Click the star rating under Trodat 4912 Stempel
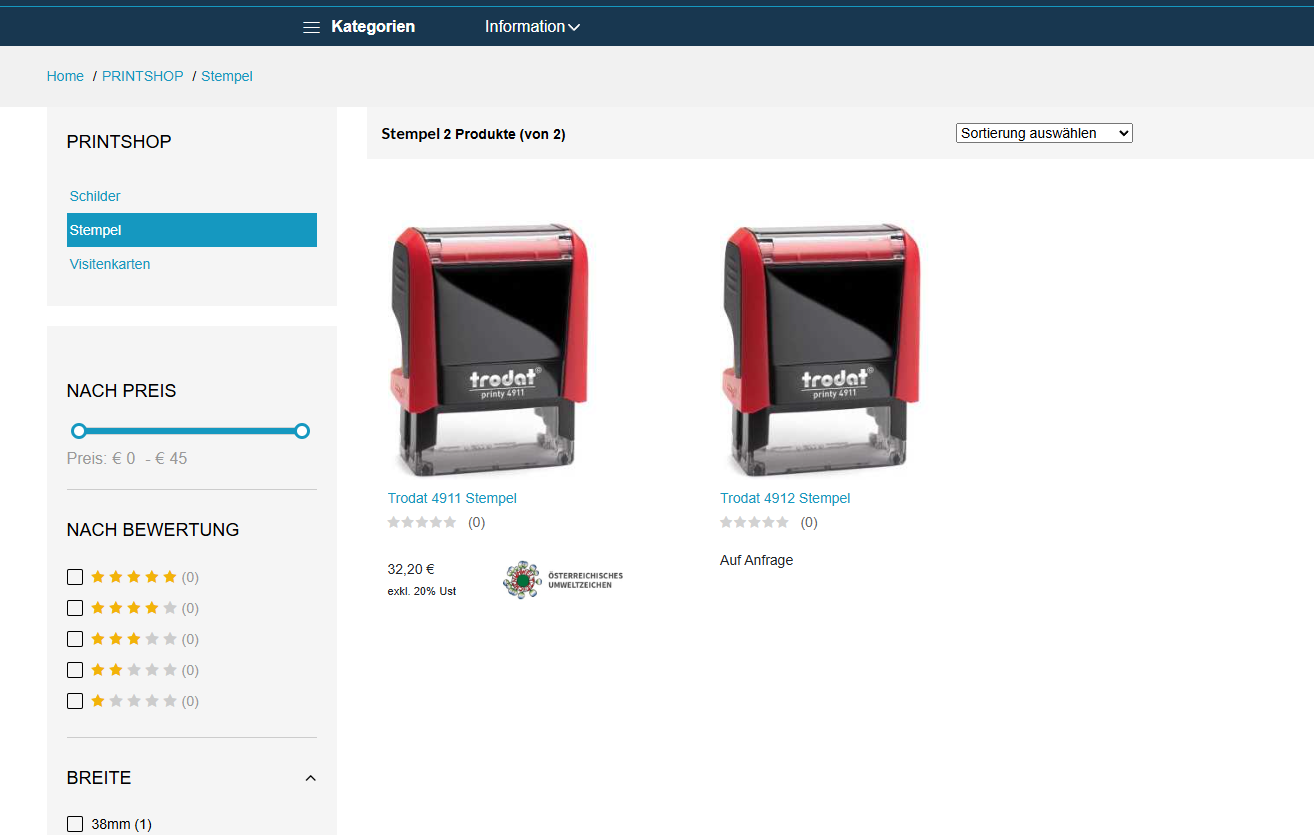 coord(754,522)
